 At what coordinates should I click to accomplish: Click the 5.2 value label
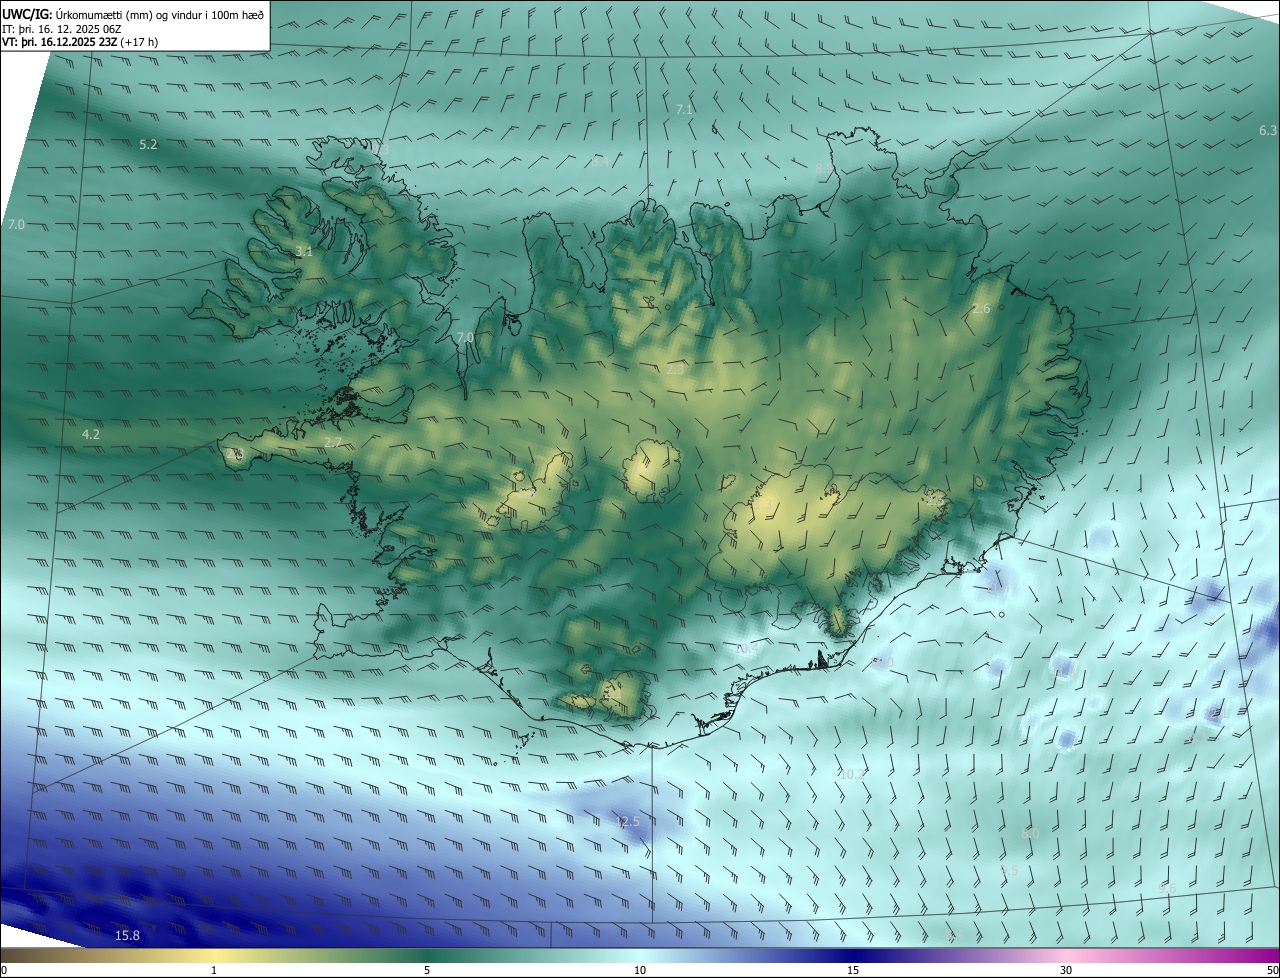[x=148, y=145]
